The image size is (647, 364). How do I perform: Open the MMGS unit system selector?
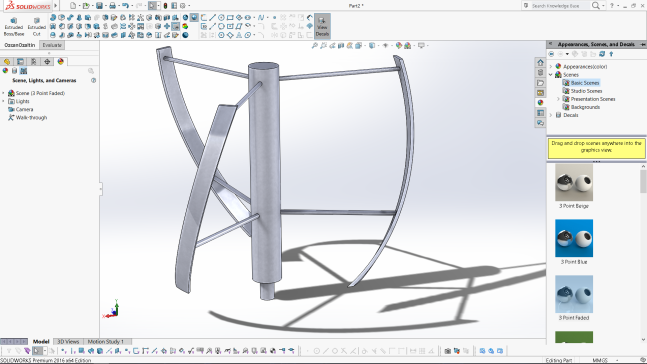click(604, 360)
